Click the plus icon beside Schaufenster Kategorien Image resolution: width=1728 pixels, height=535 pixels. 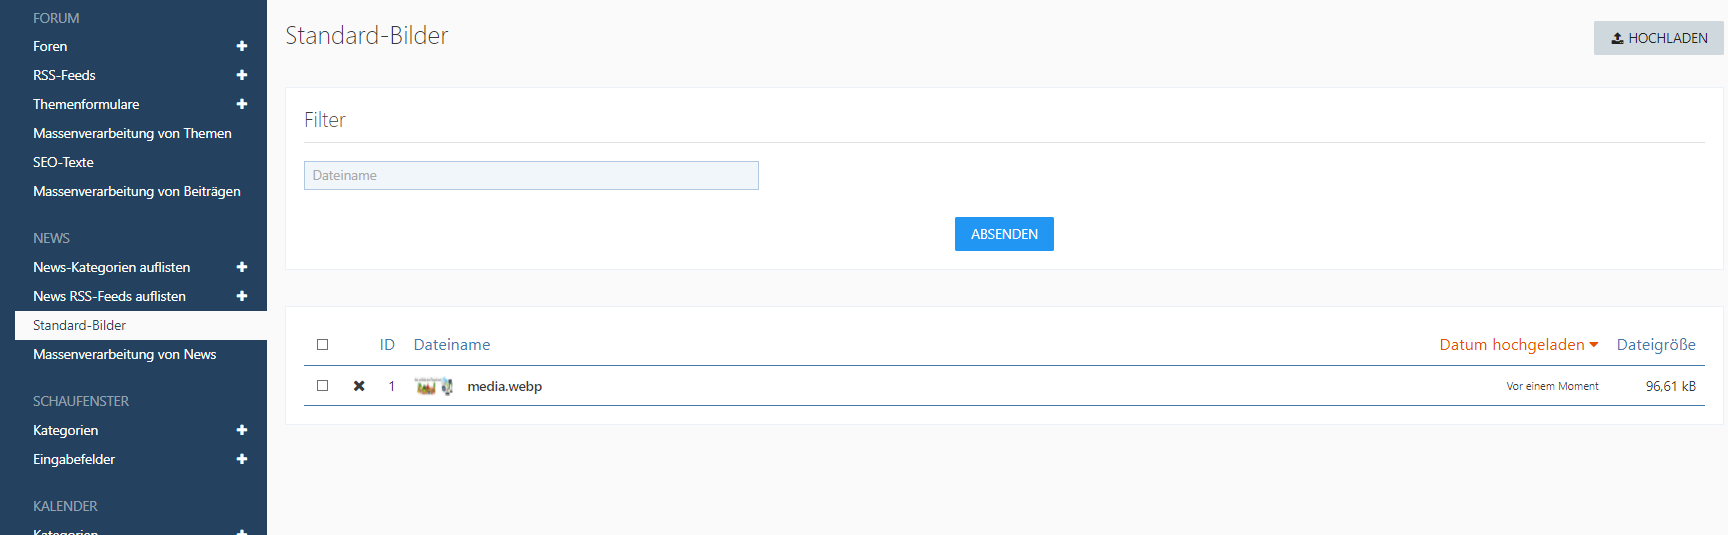242,430
